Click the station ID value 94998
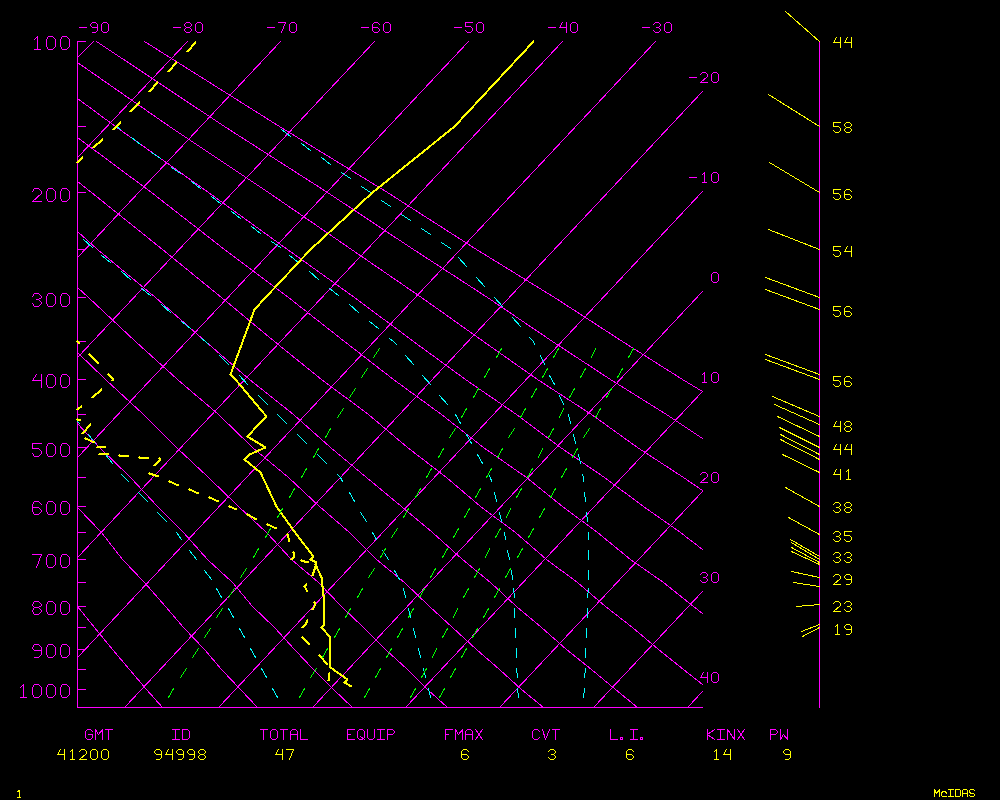Screen dimensions: 1000x800 pyautogui.click(x=180, y=755)
